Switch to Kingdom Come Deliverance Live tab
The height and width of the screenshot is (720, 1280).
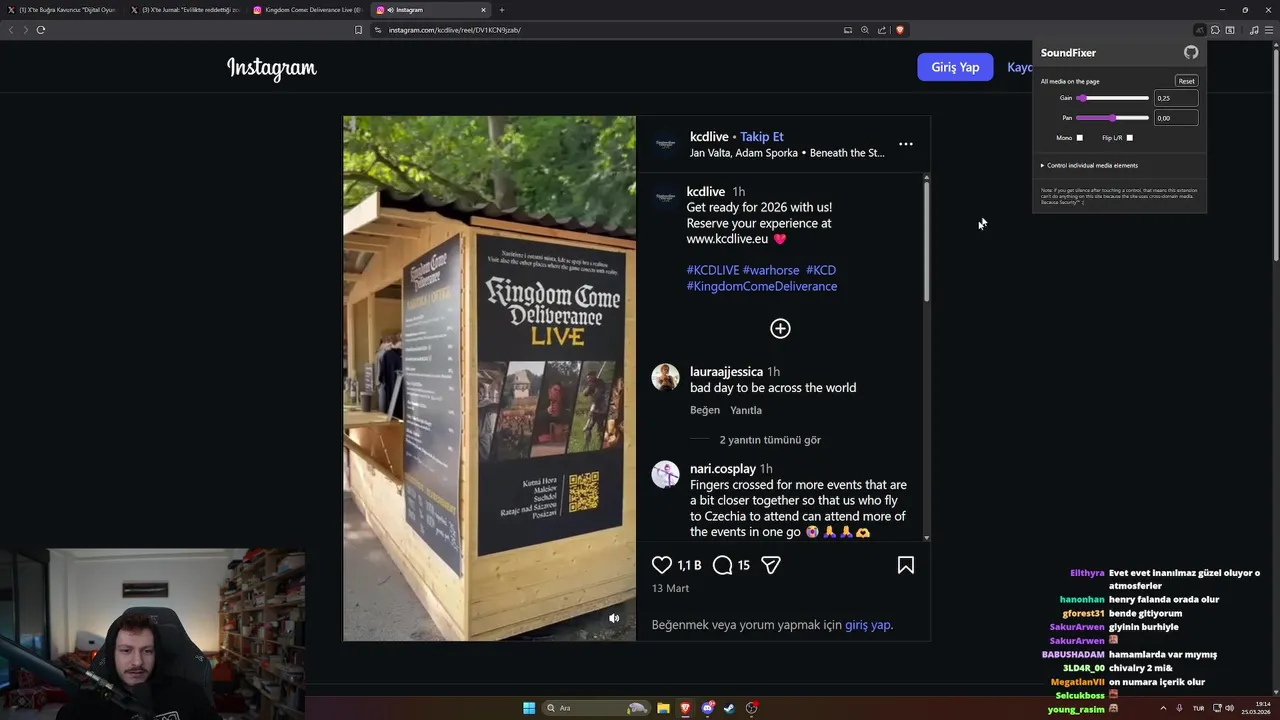point(308,10)
